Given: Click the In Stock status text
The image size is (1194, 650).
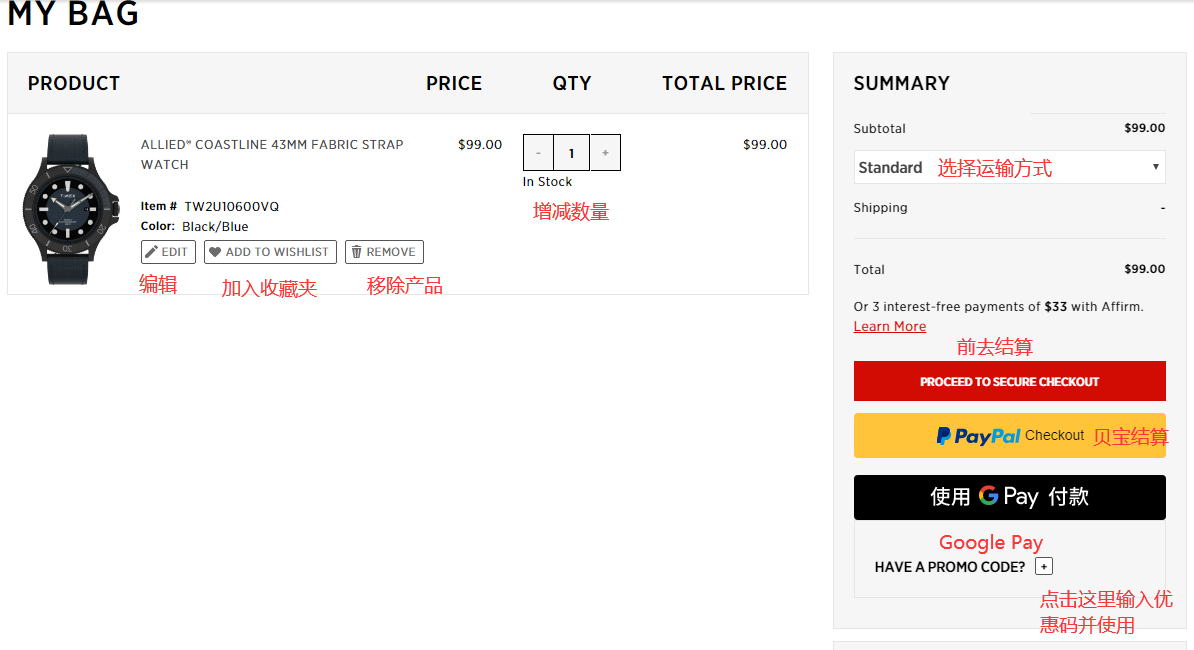Looking at the screenshot, I should click(x=547, y=182).
